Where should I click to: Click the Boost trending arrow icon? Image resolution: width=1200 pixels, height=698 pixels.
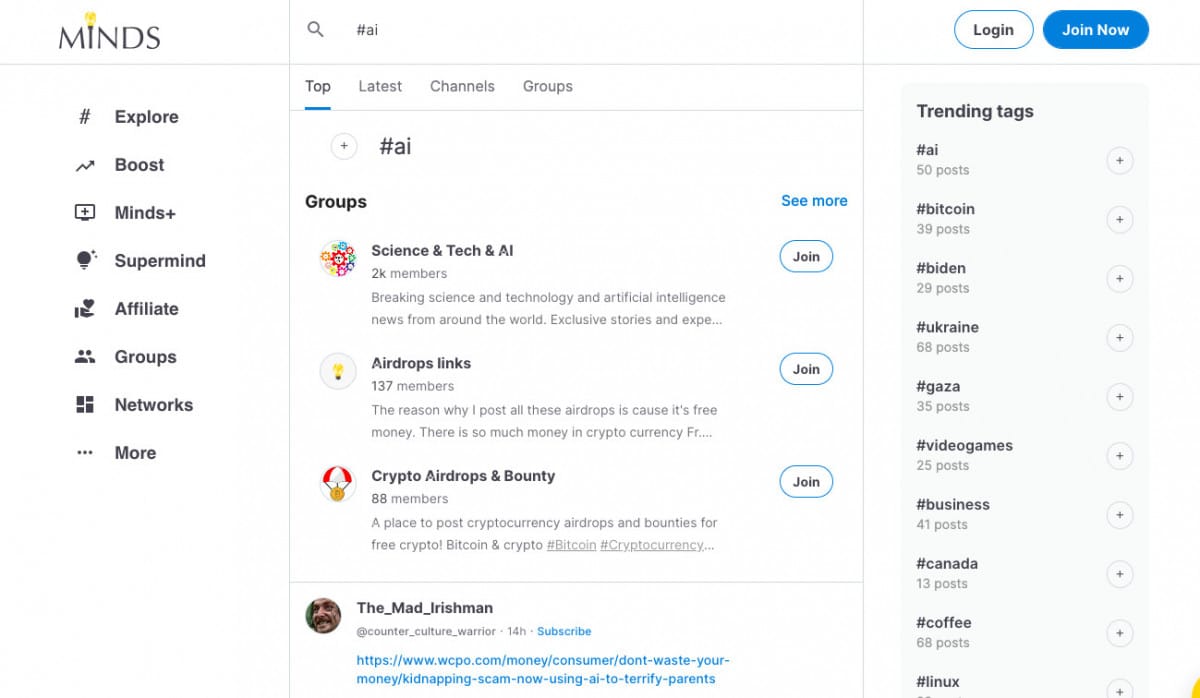(85, 165)
